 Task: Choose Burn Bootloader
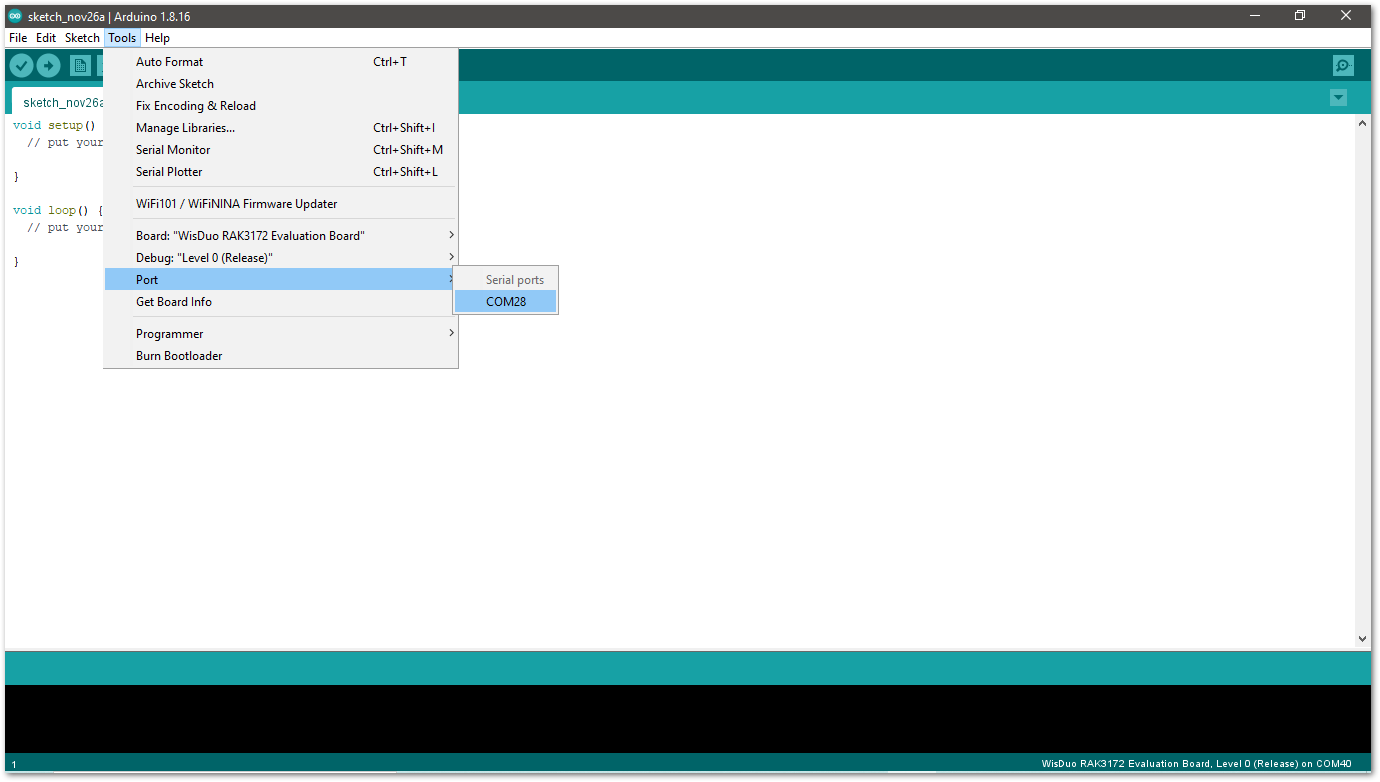[281, 356]
